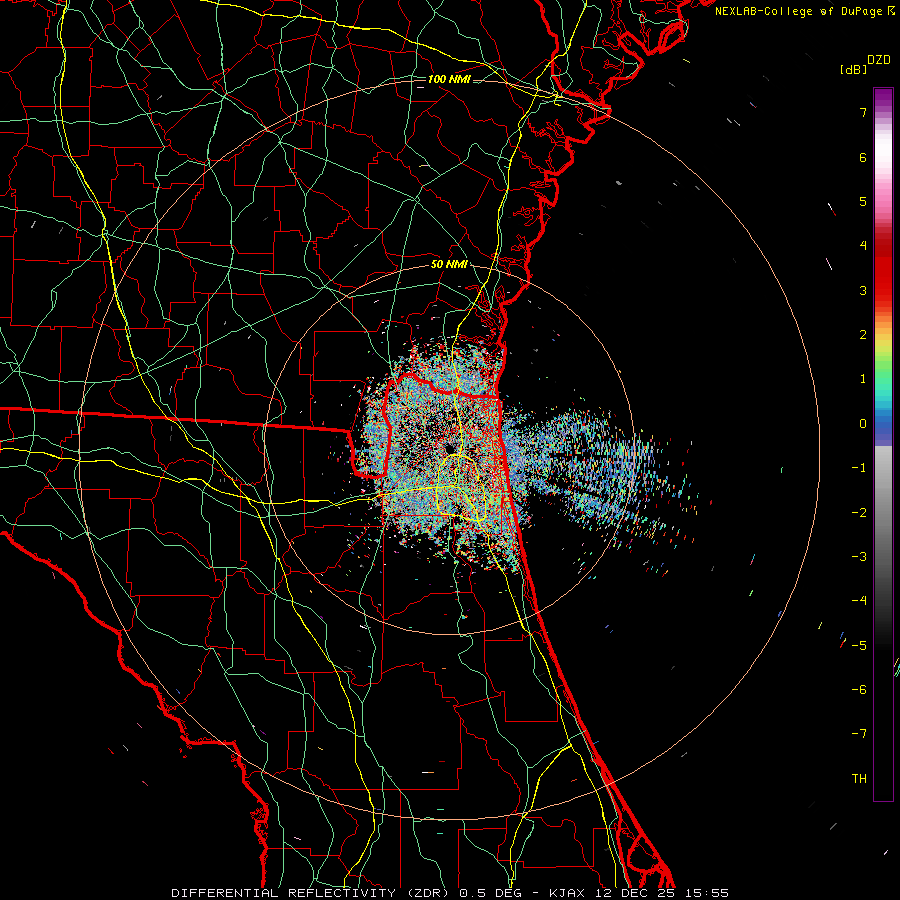Click the 100 NMI range ring label
This screenshot has height=900, width=900.
coord(449,79)
